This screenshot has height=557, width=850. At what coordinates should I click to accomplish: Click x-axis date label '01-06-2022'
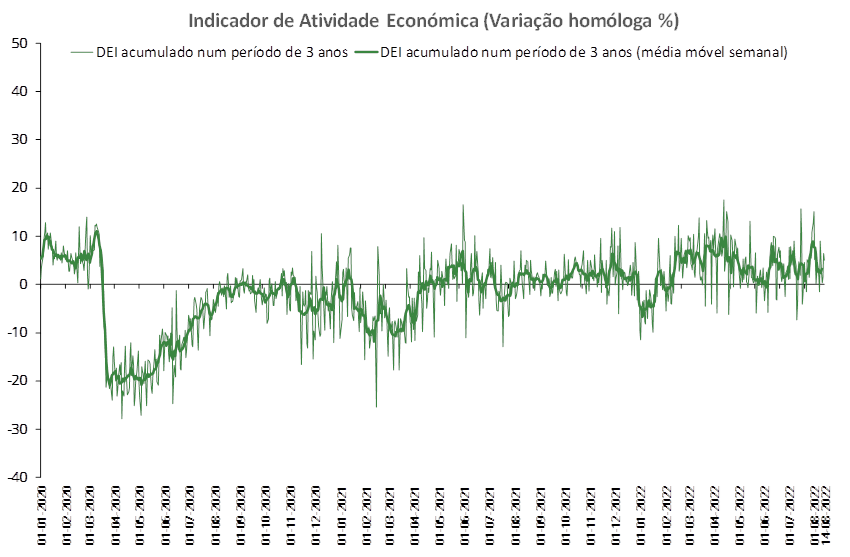click(764, 515)
